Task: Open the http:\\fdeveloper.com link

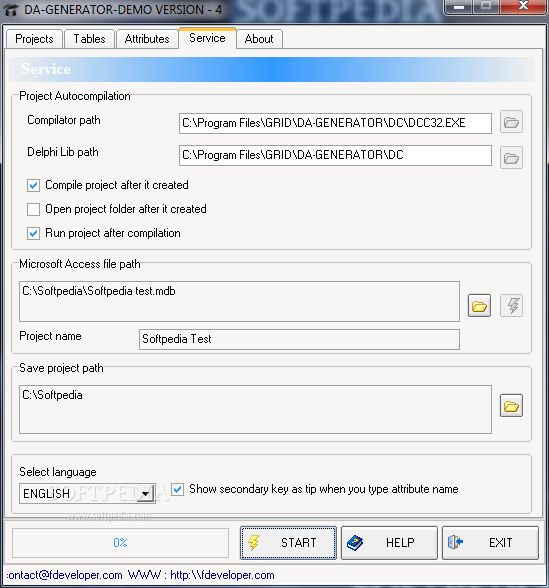Action: pos(222,575)
